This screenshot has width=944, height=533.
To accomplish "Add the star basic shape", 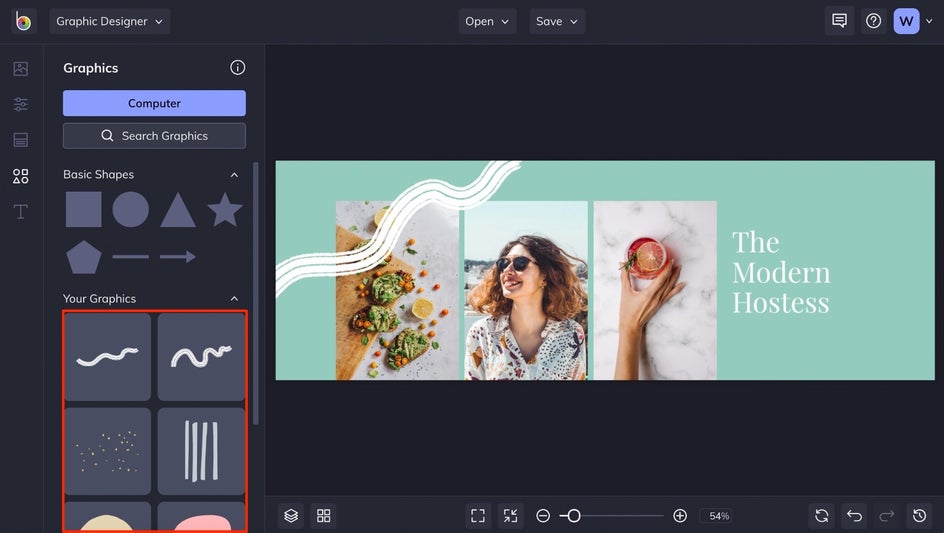I will [225, 210].
